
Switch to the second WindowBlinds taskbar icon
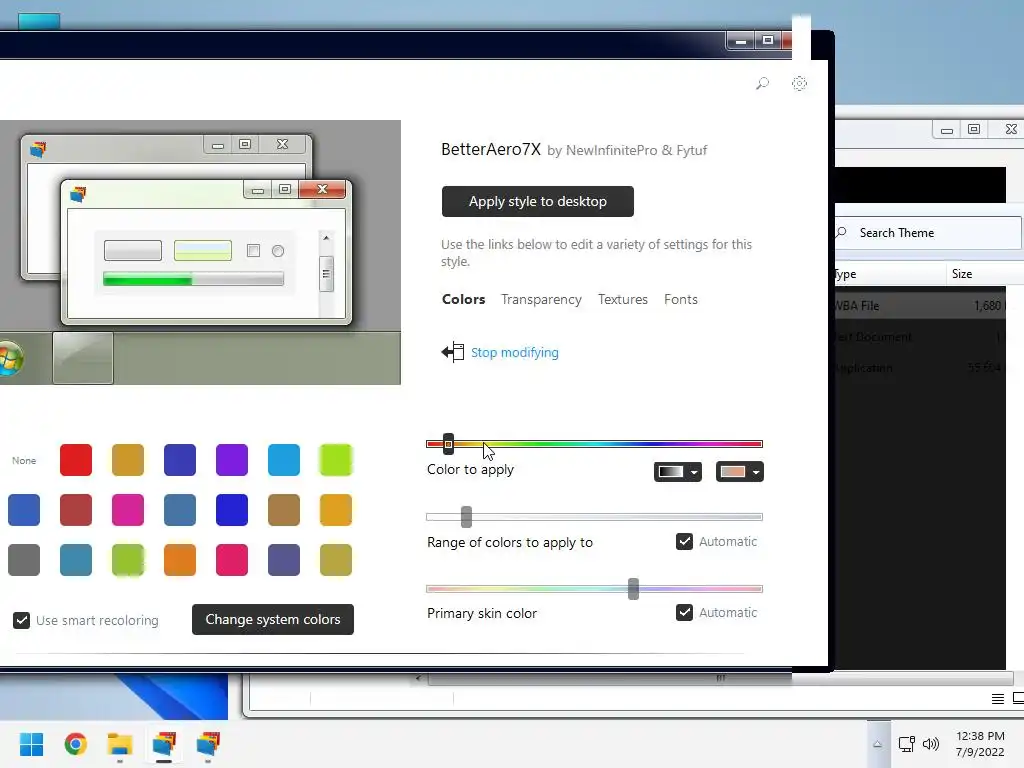pyautogui.click(x=208, y=744)
